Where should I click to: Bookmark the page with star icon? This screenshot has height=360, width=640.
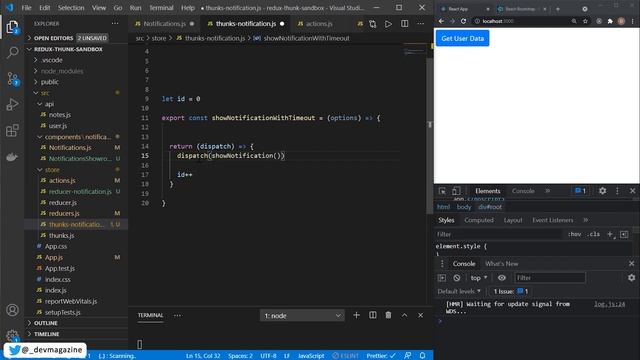(x=585, y=21)
